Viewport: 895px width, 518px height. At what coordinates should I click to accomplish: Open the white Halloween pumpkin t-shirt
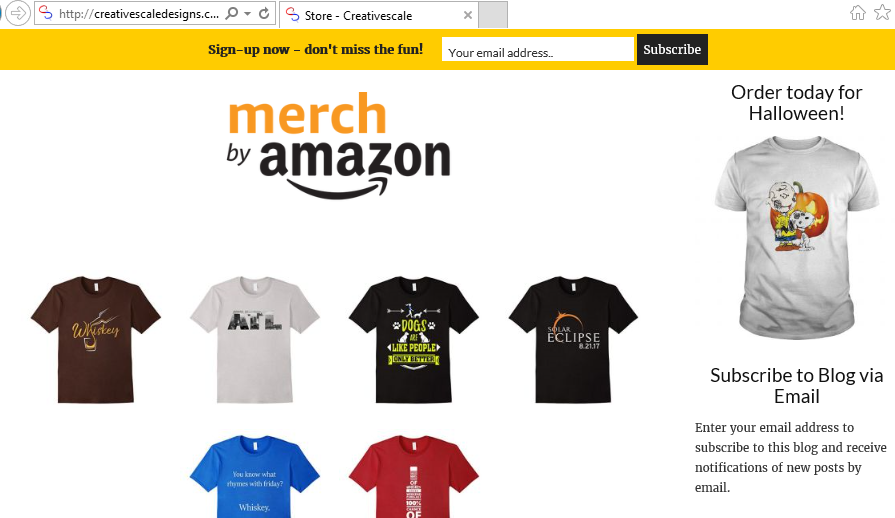coord(797,237)
